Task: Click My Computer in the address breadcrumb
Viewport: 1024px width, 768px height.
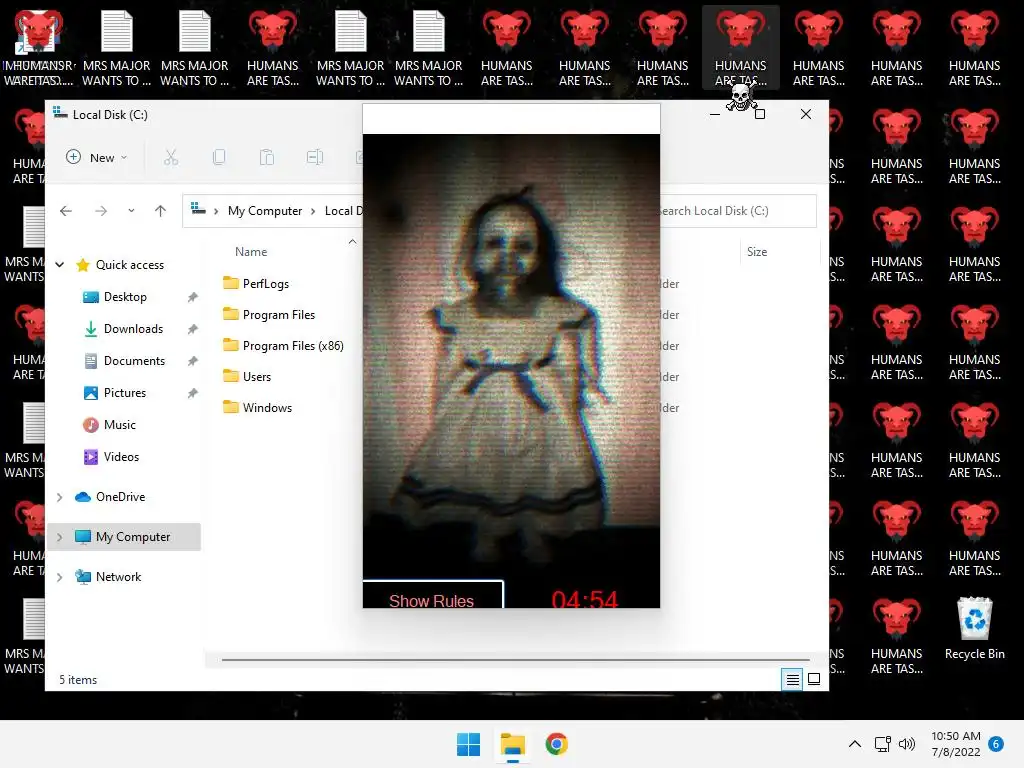Action: pos(265,211)
